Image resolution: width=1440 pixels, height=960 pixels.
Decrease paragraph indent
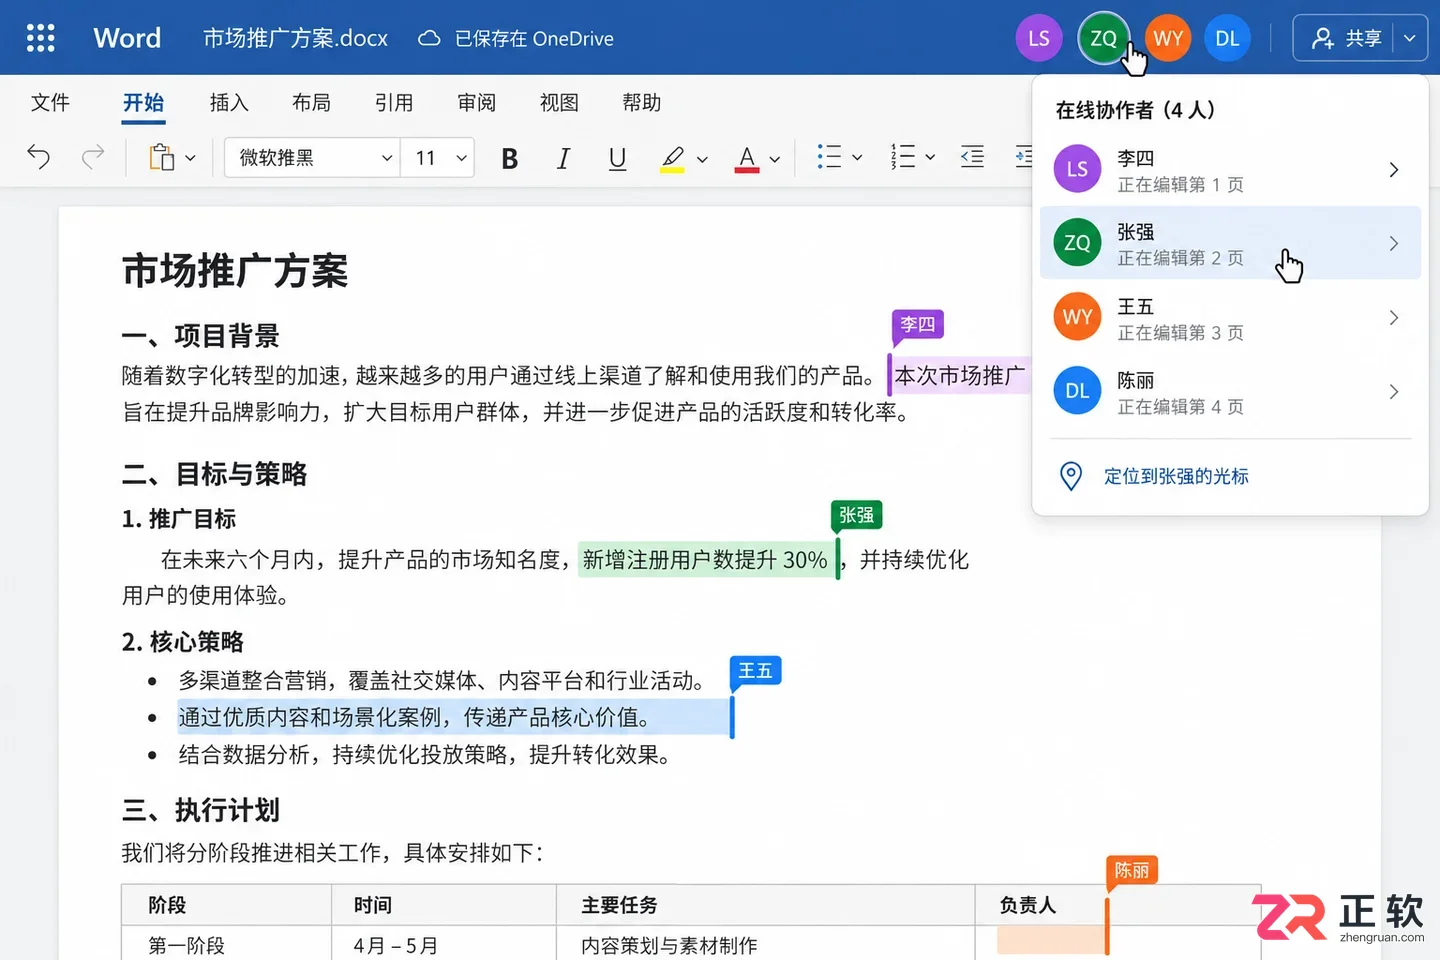pyautogui.click(x=973, y=157)
